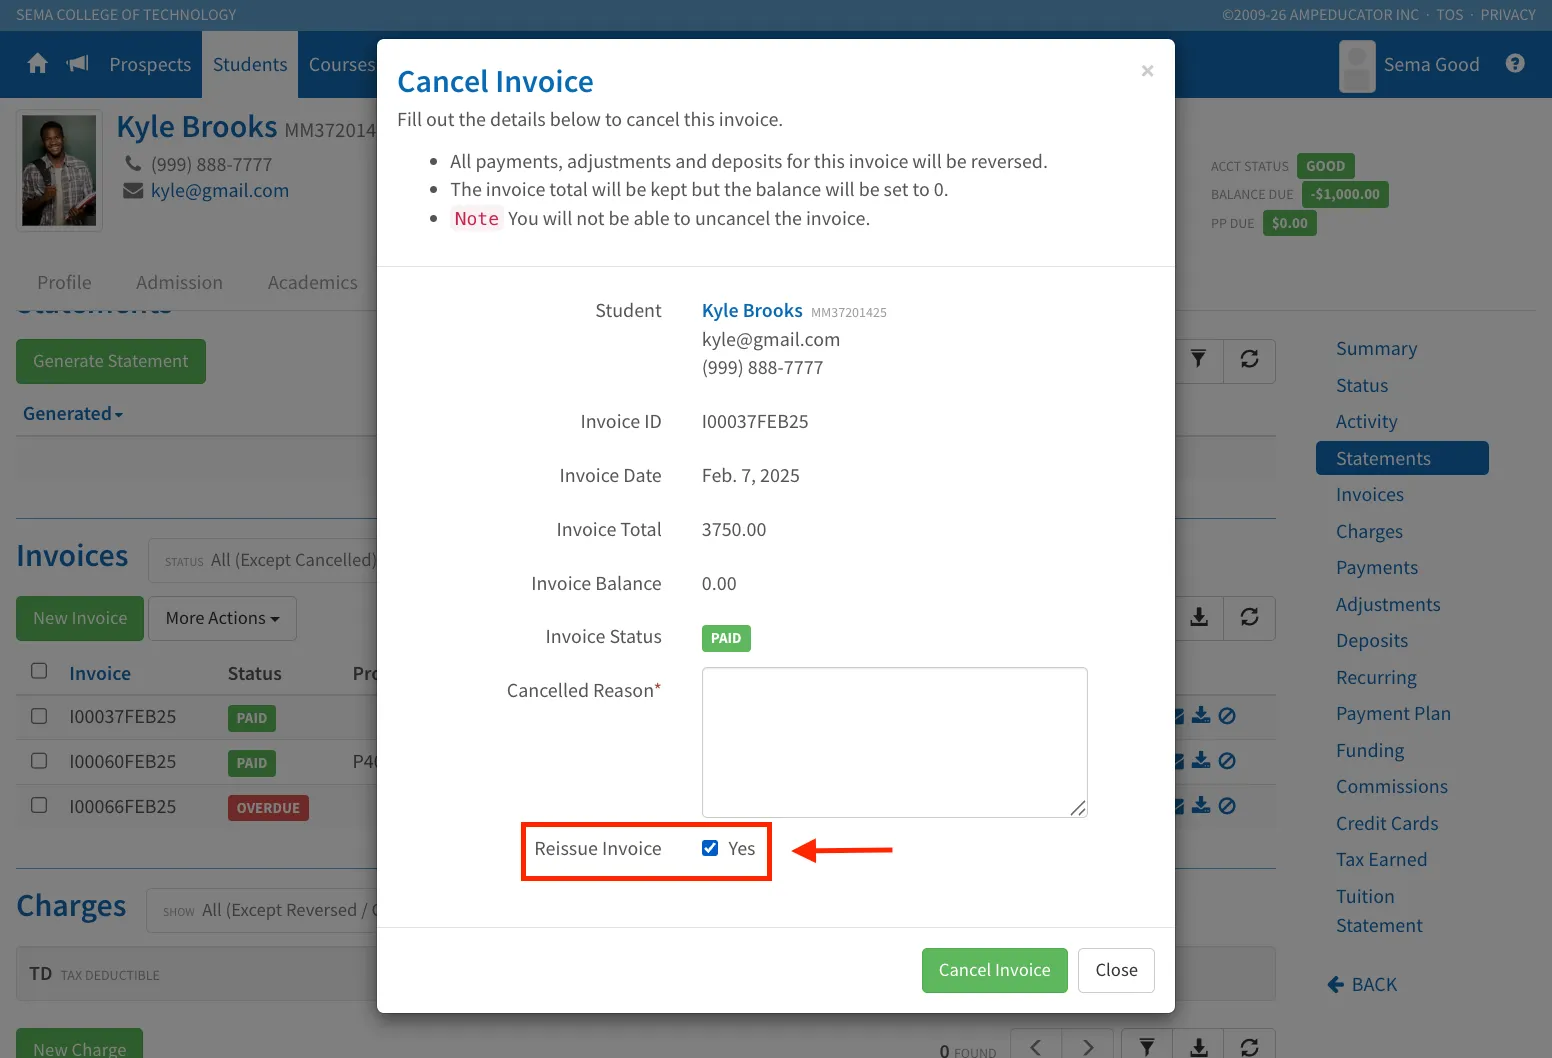Viewport: 1552px width, 1058px height.
Task: Click cancel icon for invoice I00060FEB25
Action: pos(1227,761)
